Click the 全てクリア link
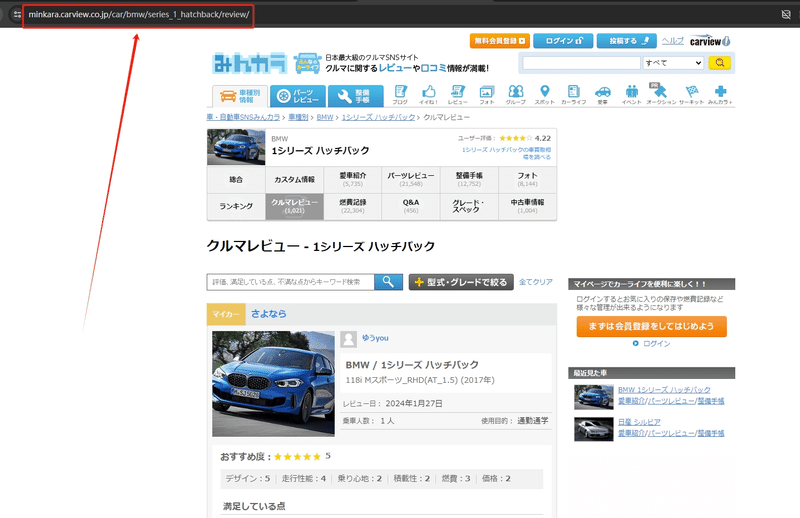Screen dimensions: 800x518 [x=536, y=282]
